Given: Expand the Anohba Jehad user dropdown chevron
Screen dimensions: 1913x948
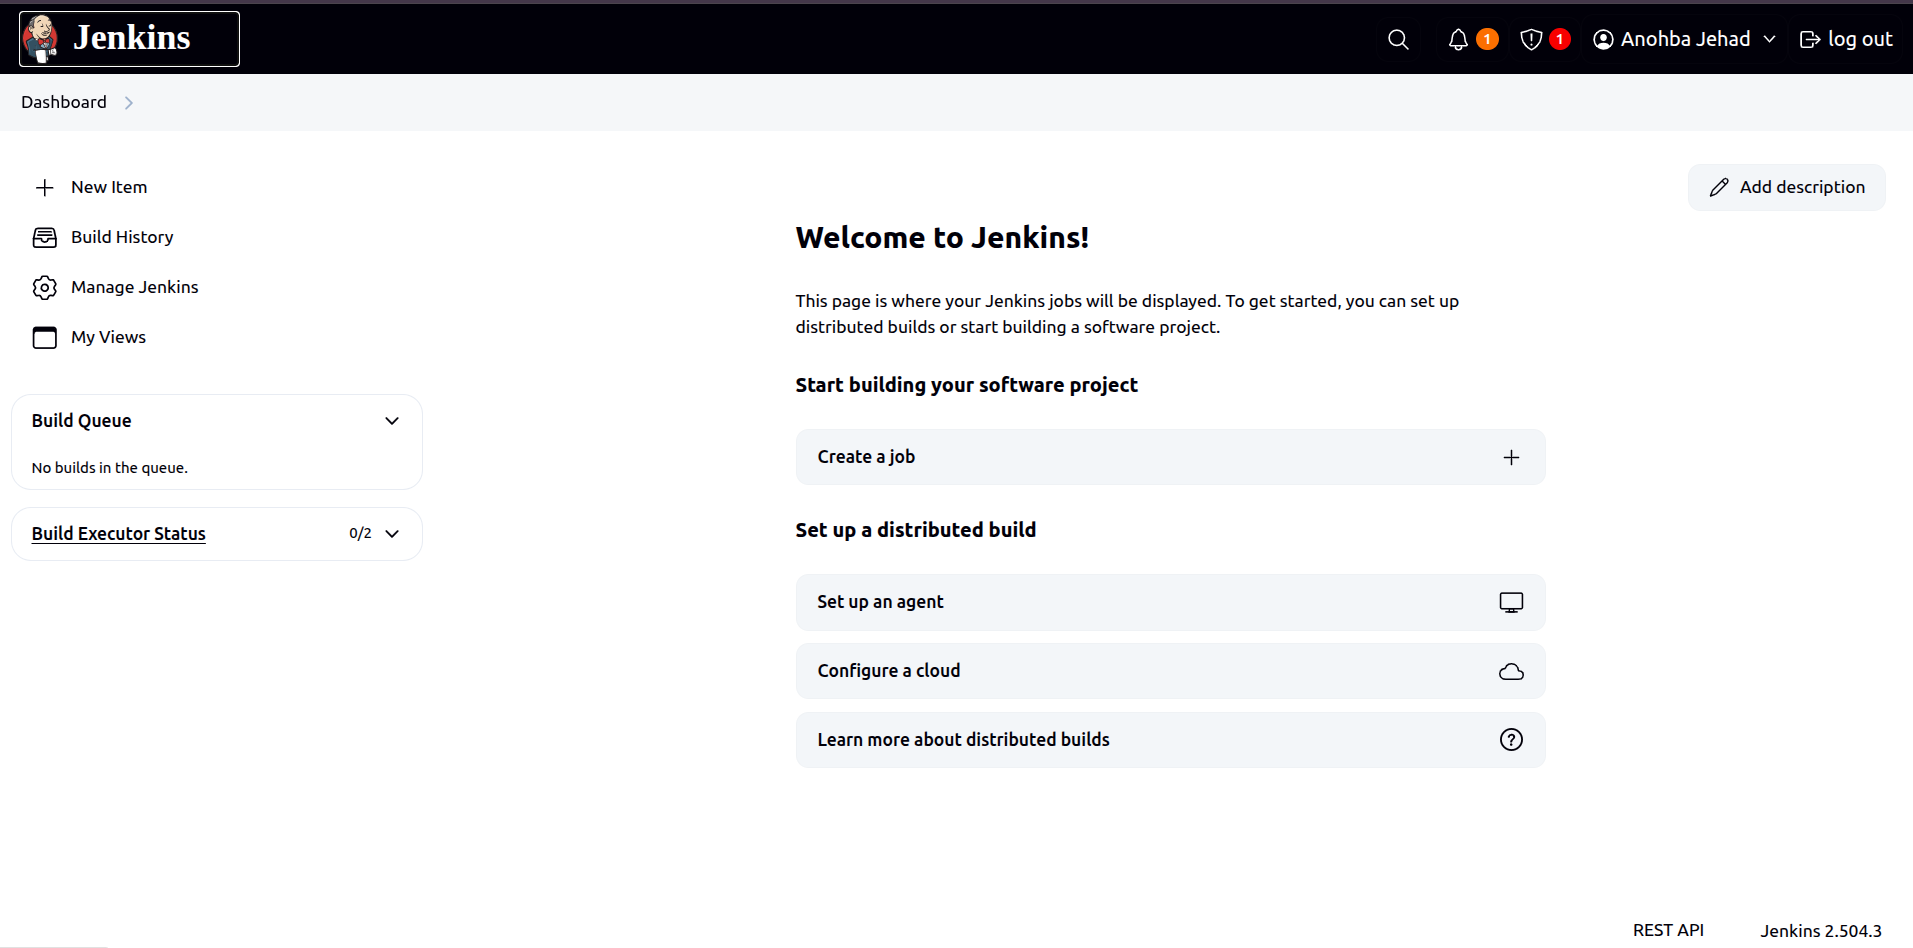Looking at the screenshot, I should pos(1769,39).
